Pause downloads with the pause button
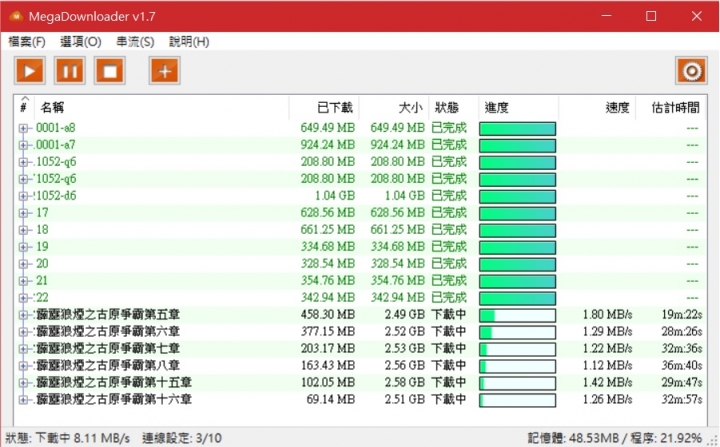The height and width of the screenshot is (447, 720). 70,71
